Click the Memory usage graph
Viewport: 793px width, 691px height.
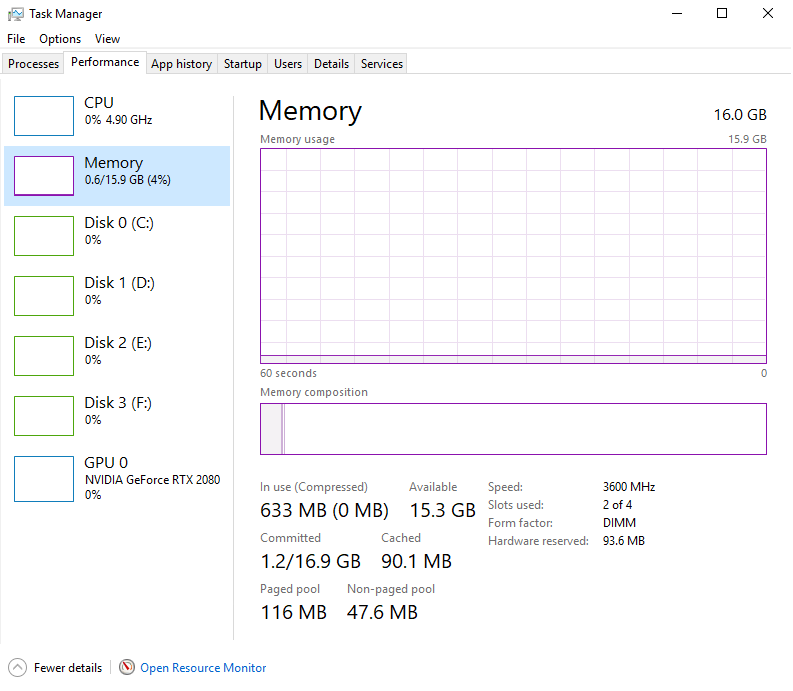513,256
